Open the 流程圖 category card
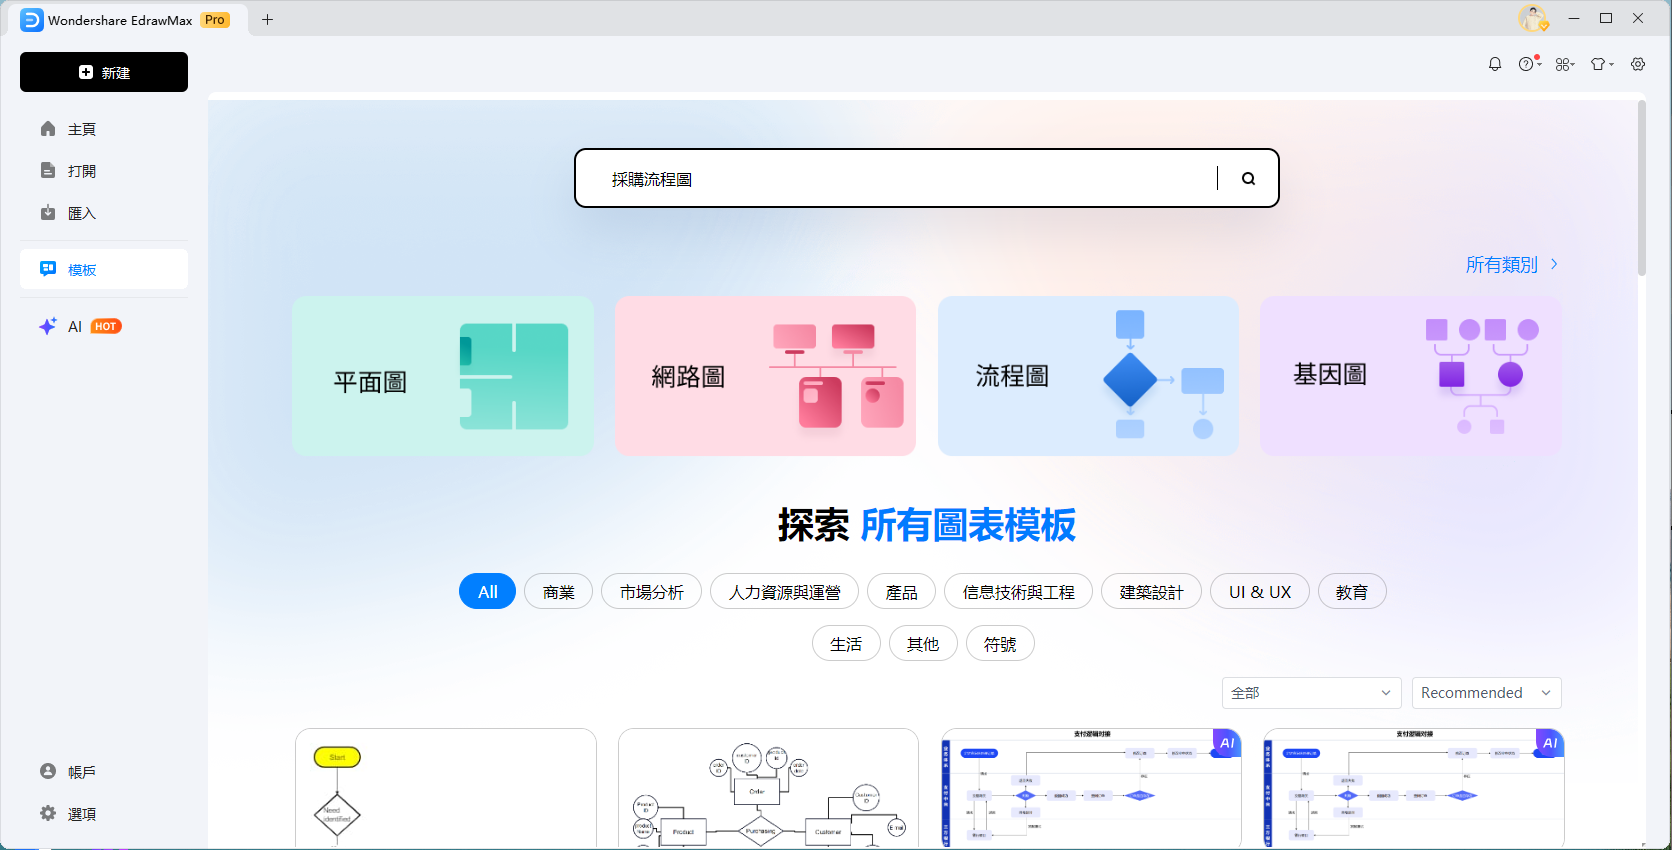This screenshot has height=850, width=1672. coord(1088,376)
